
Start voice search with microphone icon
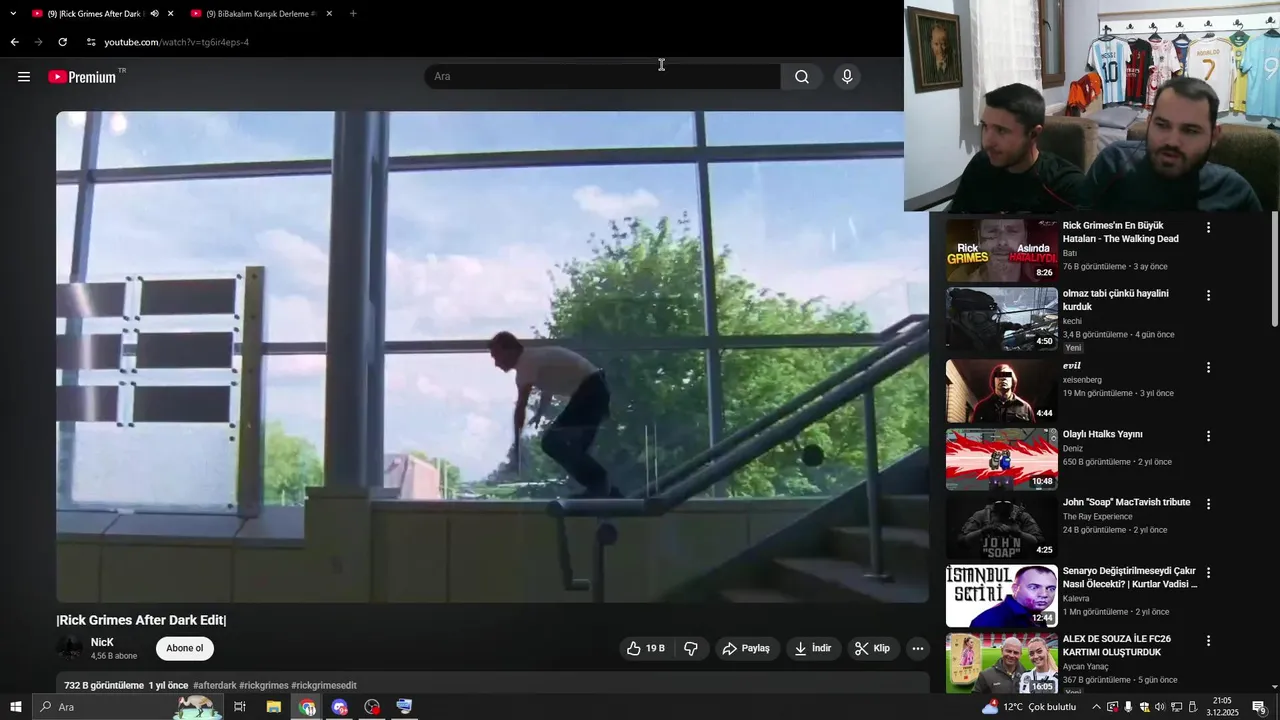click(847, 77)
